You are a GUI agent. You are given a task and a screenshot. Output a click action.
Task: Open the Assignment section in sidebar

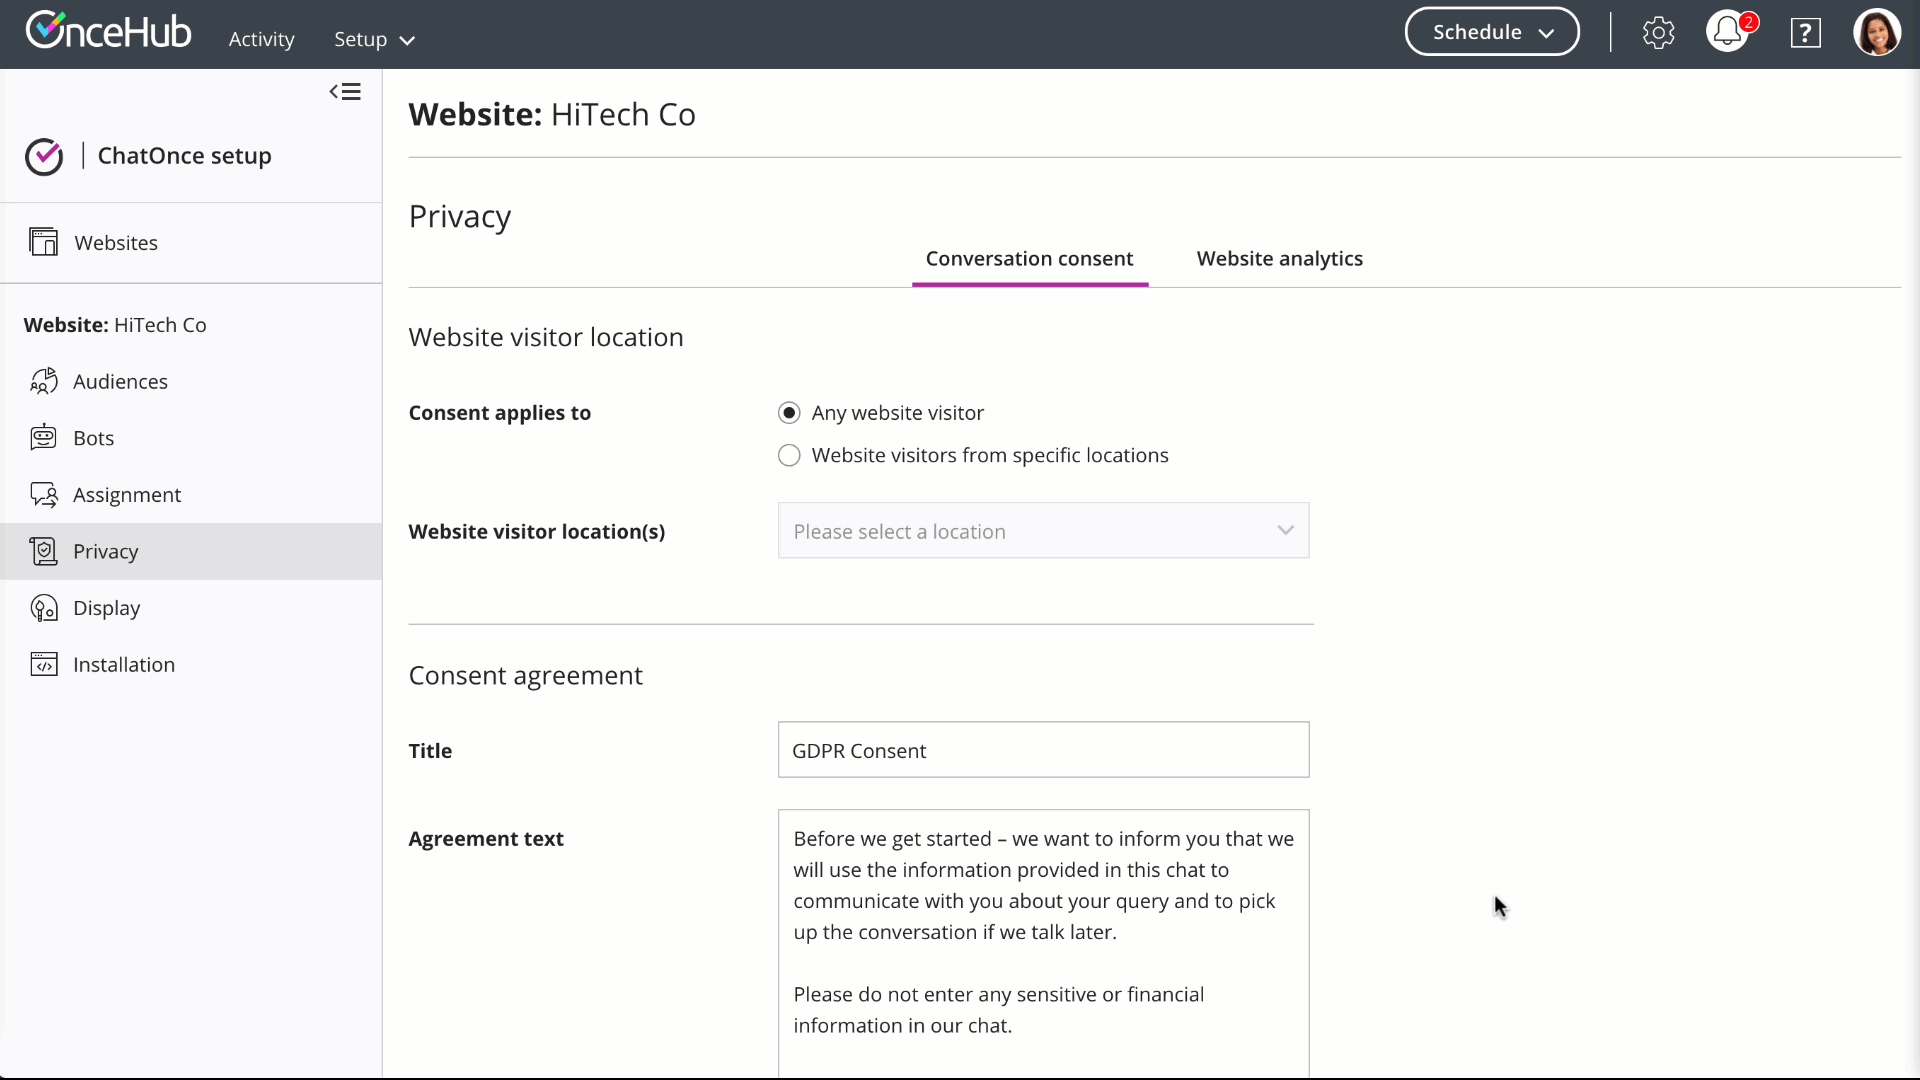tap(127, 495)
